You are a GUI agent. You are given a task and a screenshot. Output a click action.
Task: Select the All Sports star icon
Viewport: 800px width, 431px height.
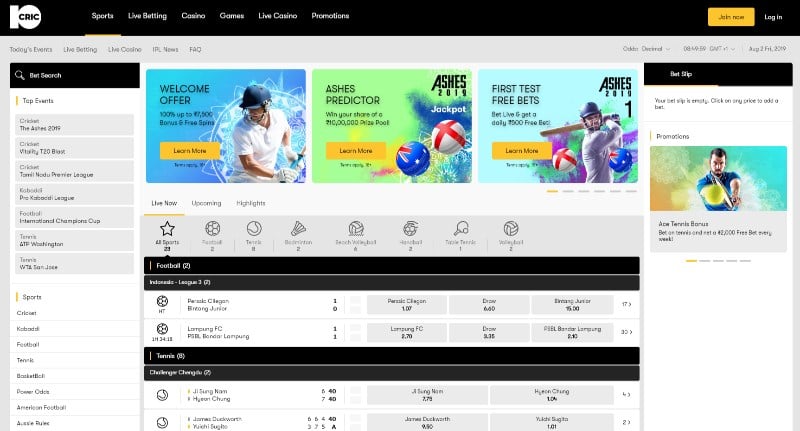167,229
